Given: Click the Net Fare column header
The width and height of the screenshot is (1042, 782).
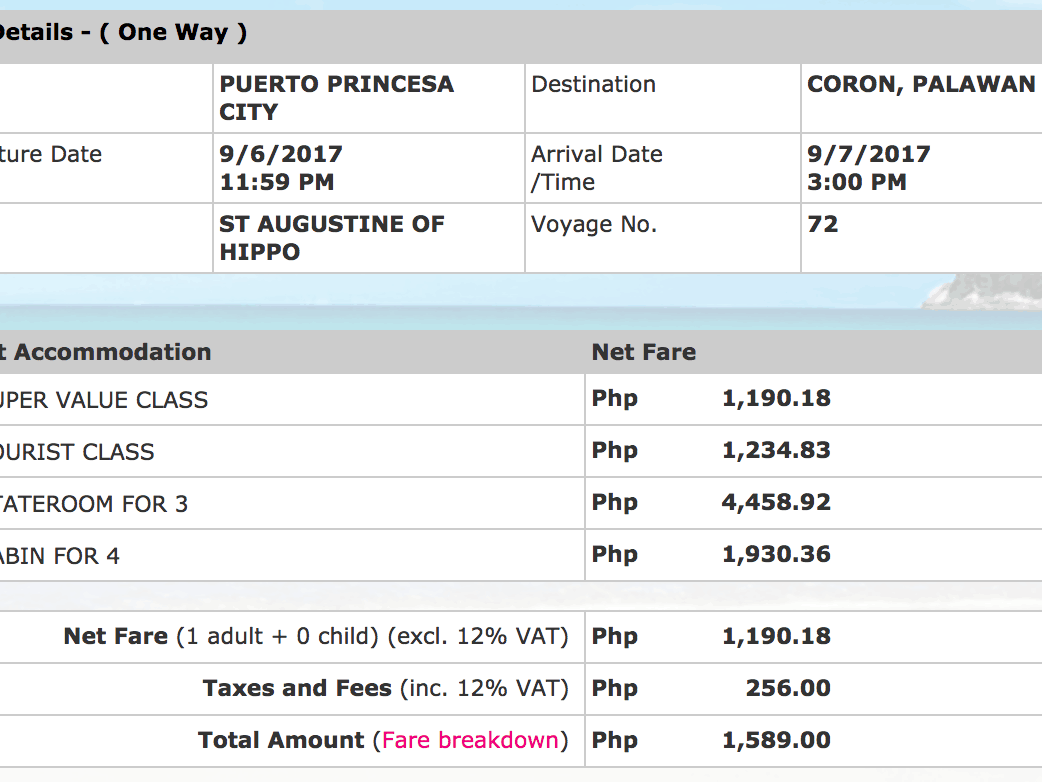Looking at the screenshot, I should [x=644, y=352].
